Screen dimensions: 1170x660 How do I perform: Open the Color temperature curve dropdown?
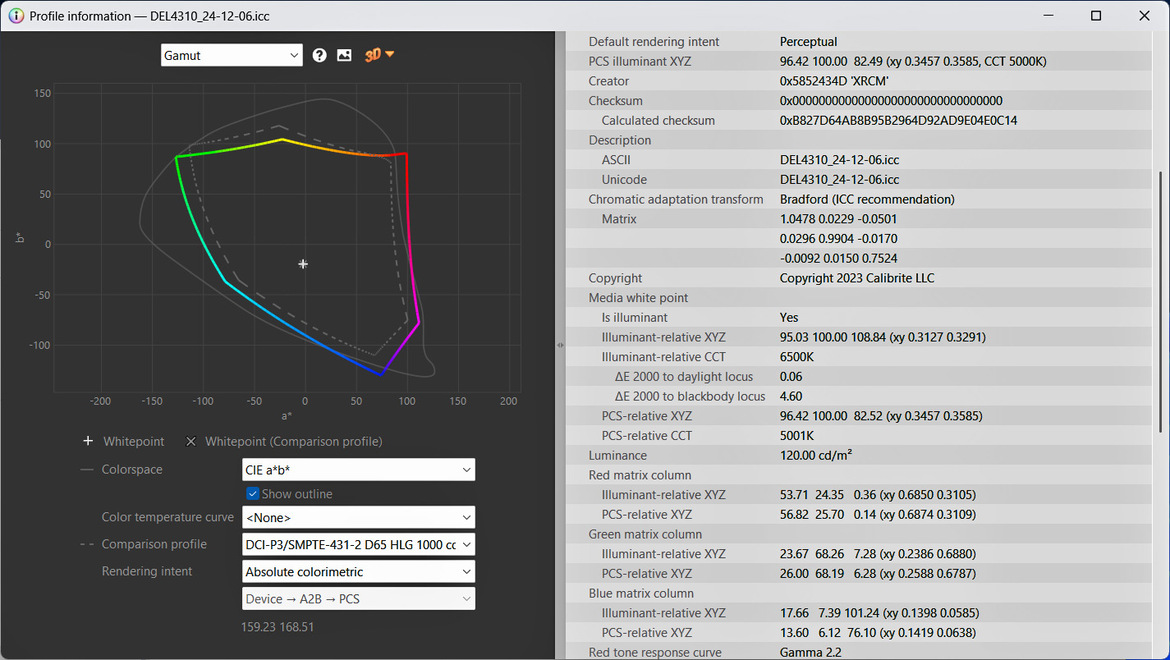(358, 518)
